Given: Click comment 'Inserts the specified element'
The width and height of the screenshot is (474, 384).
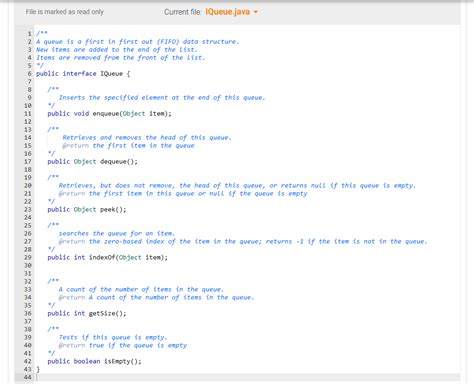Looking at the screenshot, I should coord(162,98).
